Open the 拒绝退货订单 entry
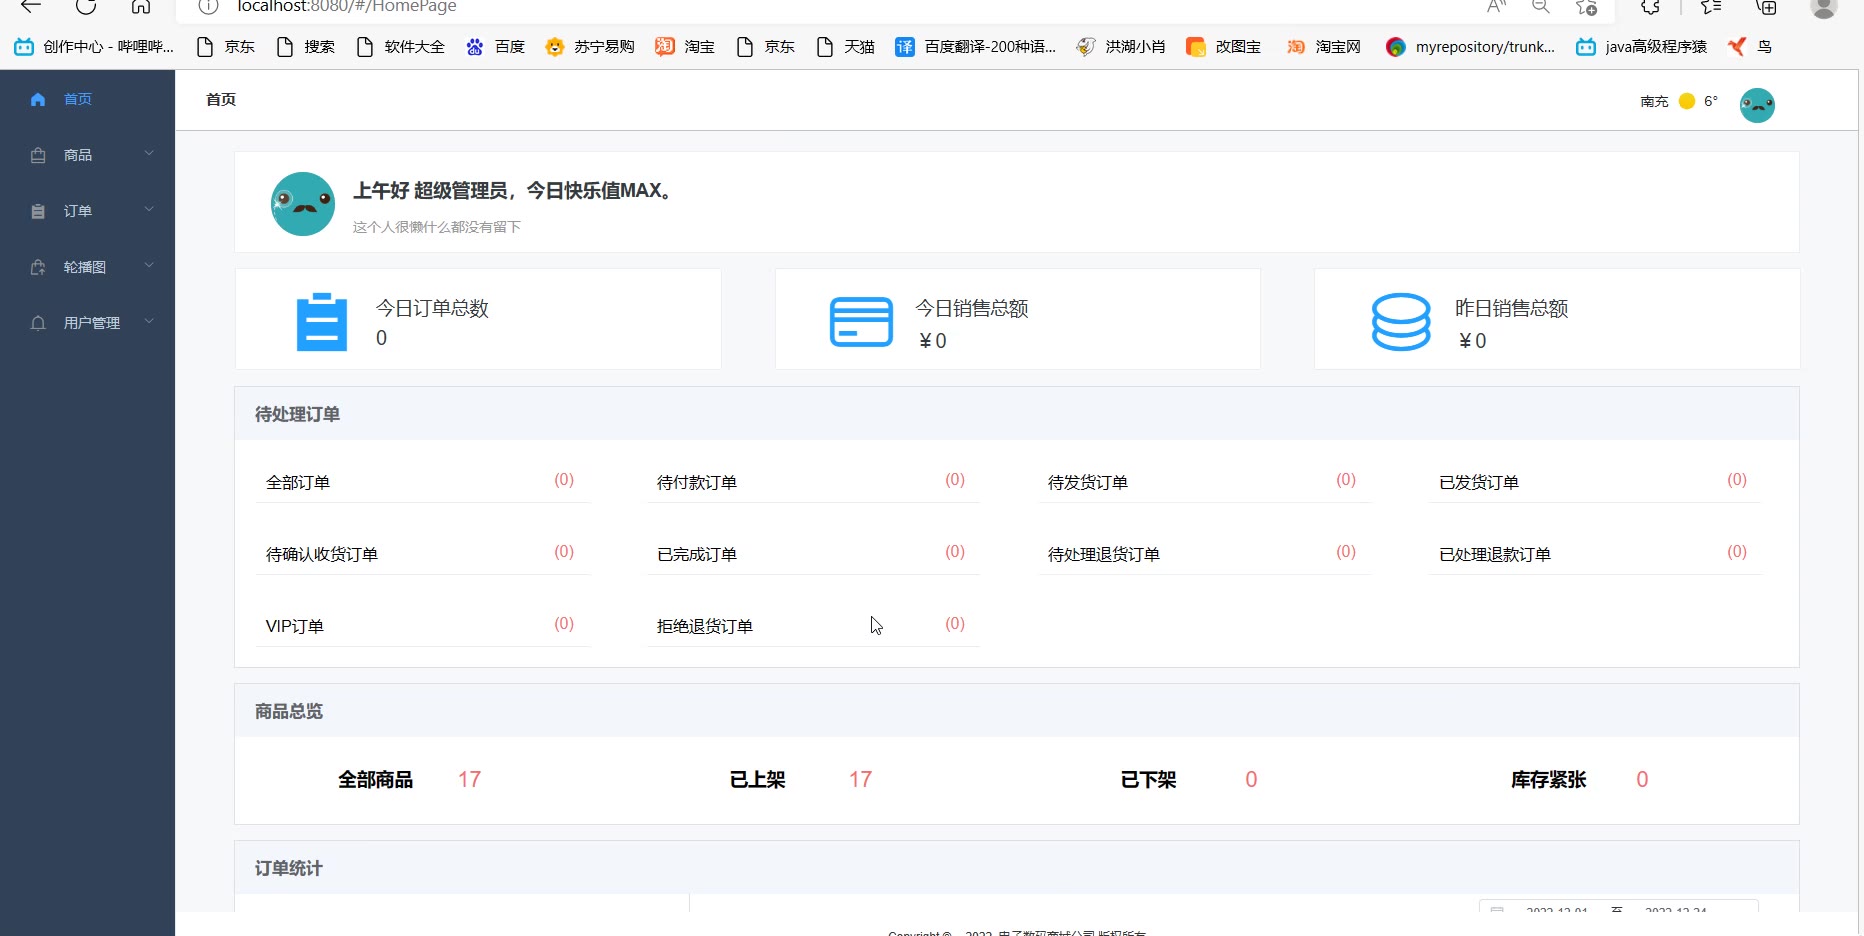The height and width of the screenshot is (936, 1864). (x=705, y=627)
